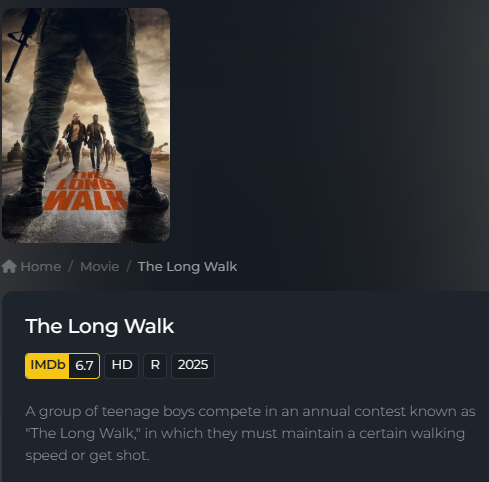Click the synopsis line starting "A group of"
489x482 pixels.
coord(250,412)
